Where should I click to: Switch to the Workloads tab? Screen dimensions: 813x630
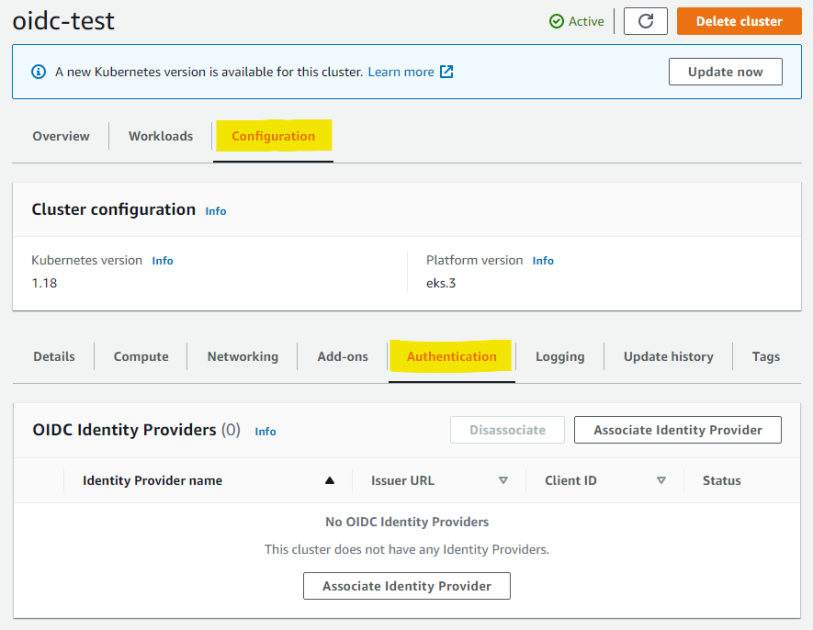tap(160, 136)
